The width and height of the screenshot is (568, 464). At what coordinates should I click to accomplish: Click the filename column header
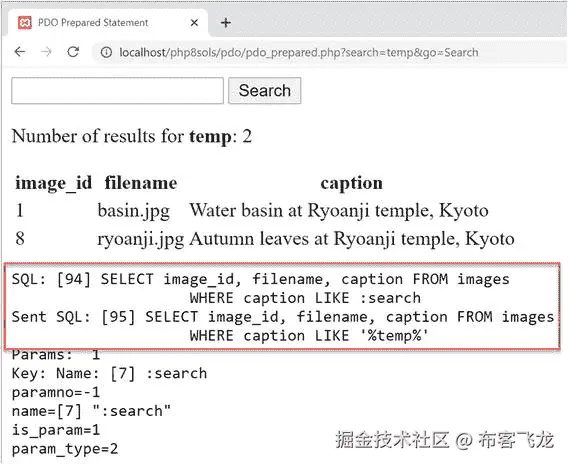point(141,183)
